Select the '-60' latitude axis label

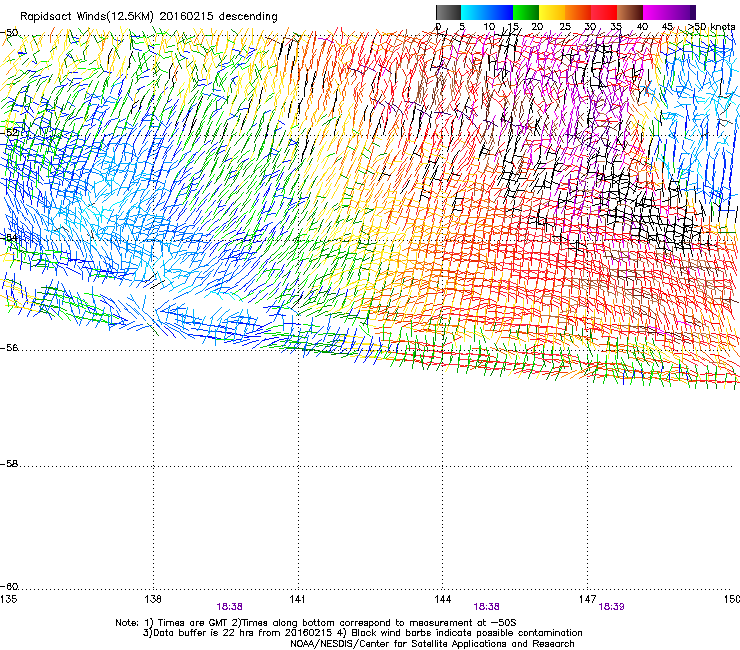pyautogui.click(x=9, y=587)
